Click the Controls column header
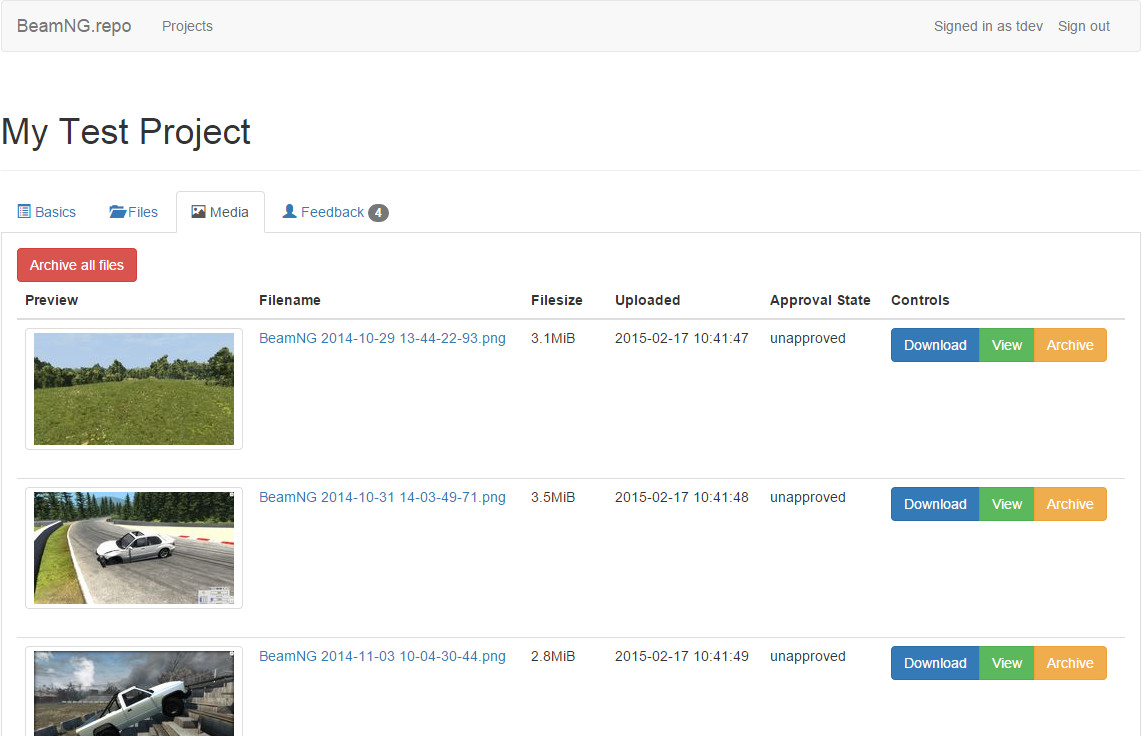This screenshot has height=736, width=1142. click(921, 300)
